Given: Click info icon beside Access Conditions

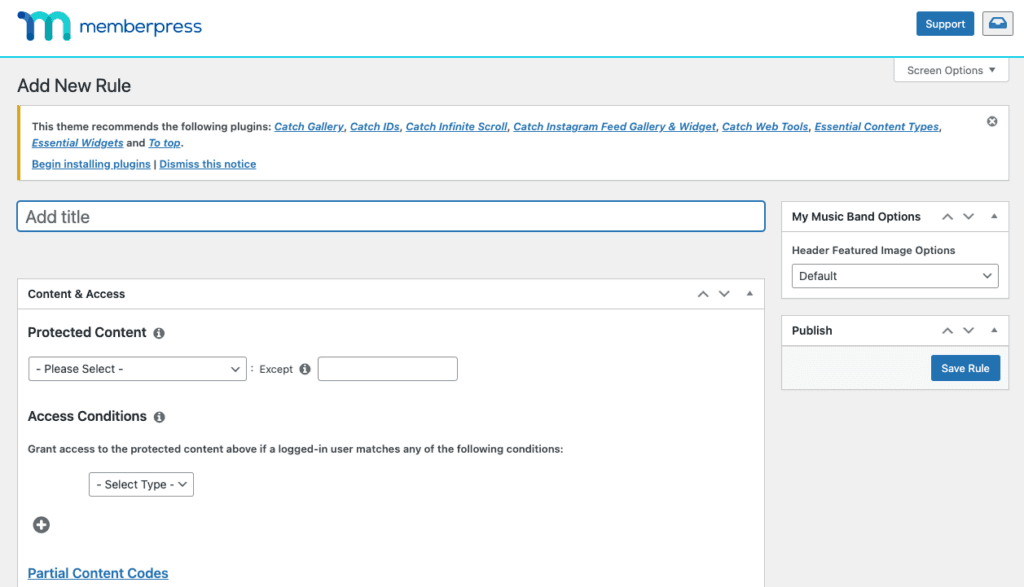Looking at the screenshot, I should [159, 417].
